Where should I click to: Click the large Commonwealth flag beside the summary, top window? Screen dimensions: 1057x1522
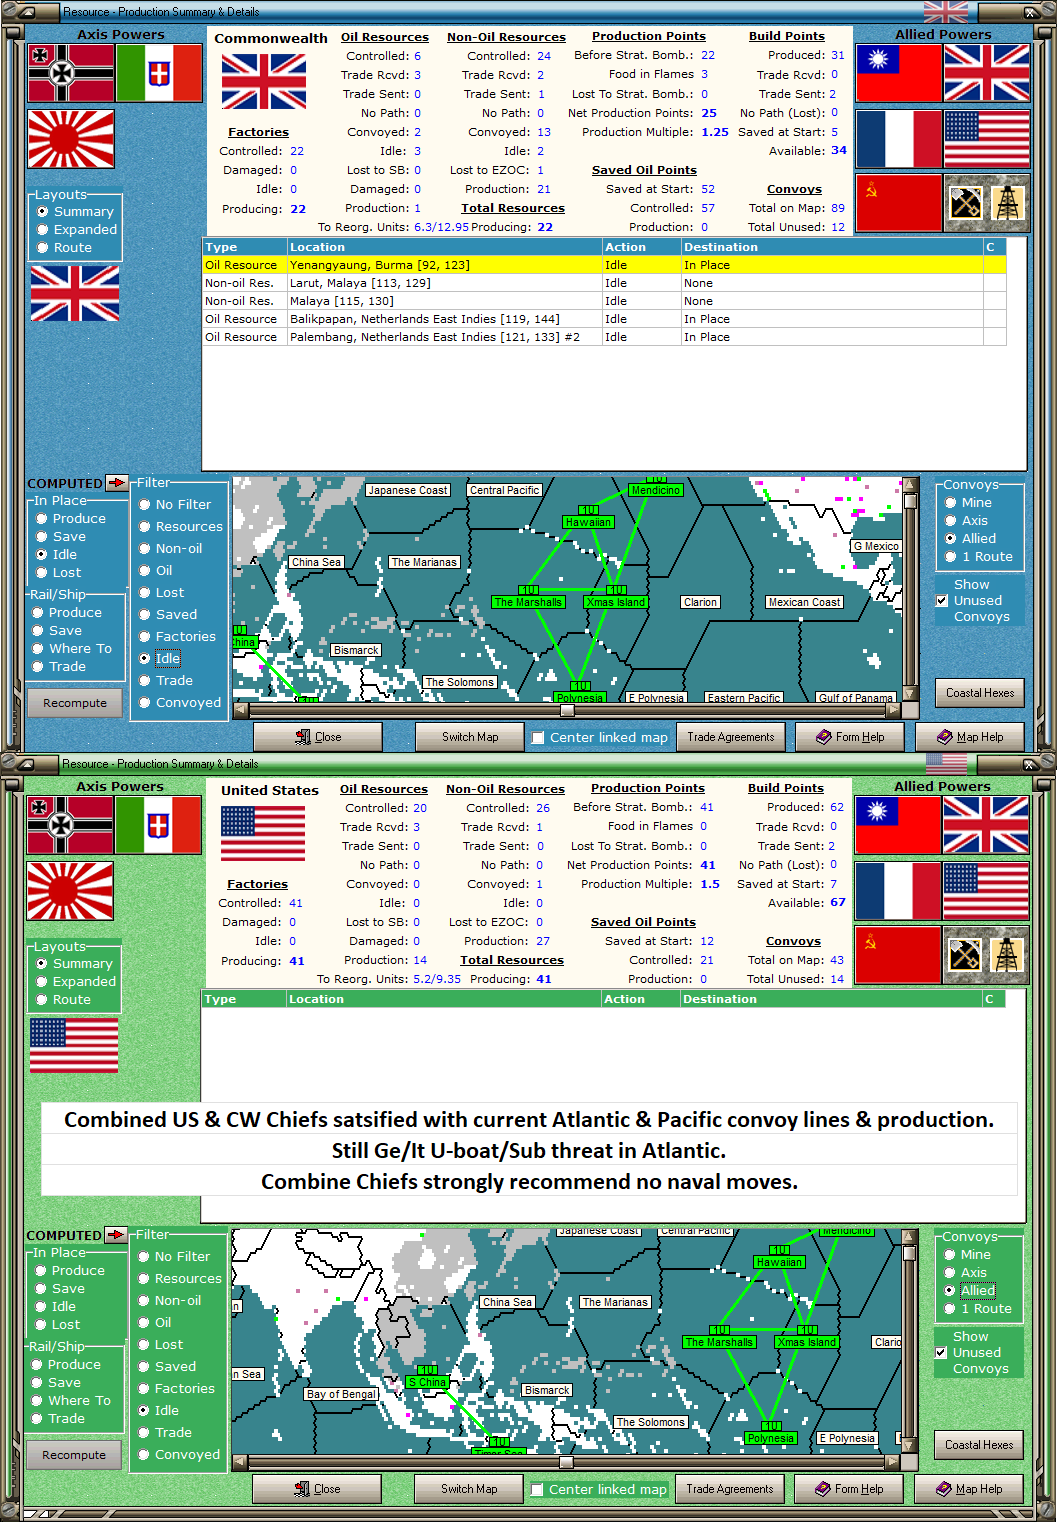(x=264, y=81)
